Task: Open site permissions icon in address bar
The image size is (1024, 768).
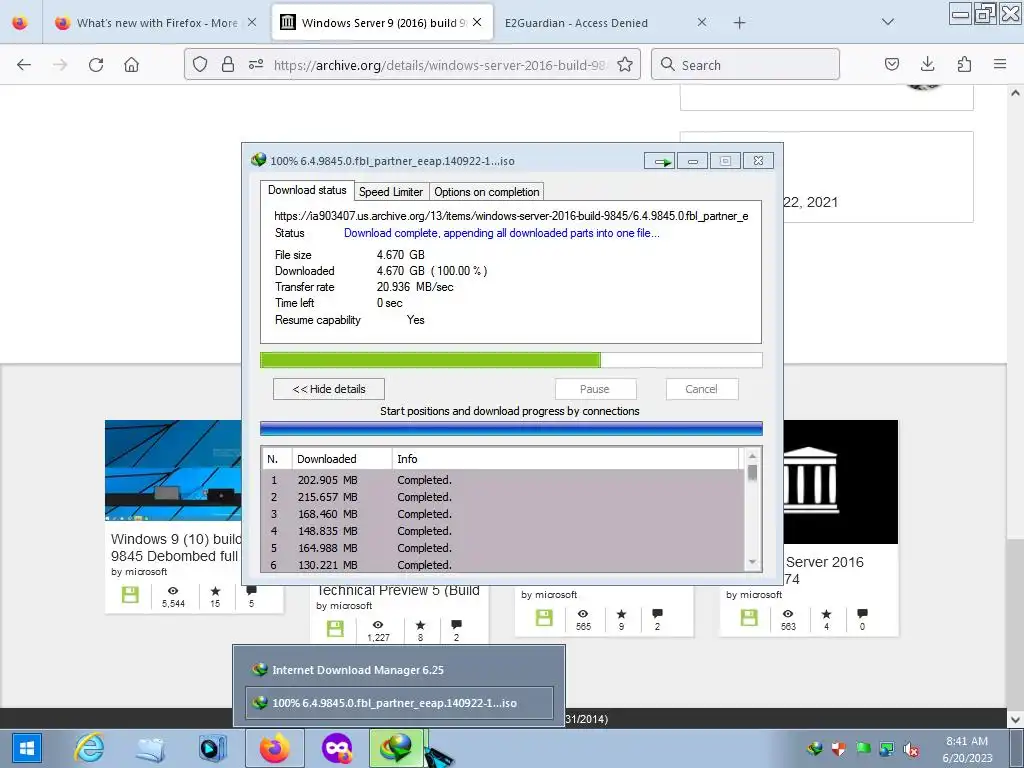Action: click(x=255, y=65)
